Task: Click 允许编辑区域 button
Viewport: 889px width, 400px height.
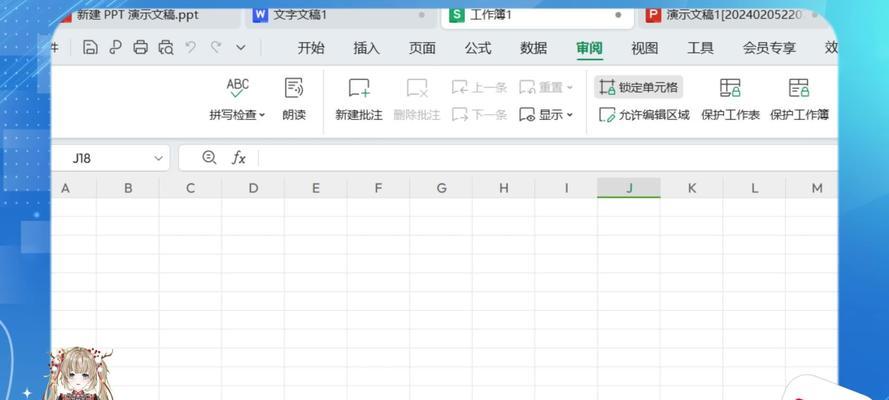Action: (x=645, y=115)
